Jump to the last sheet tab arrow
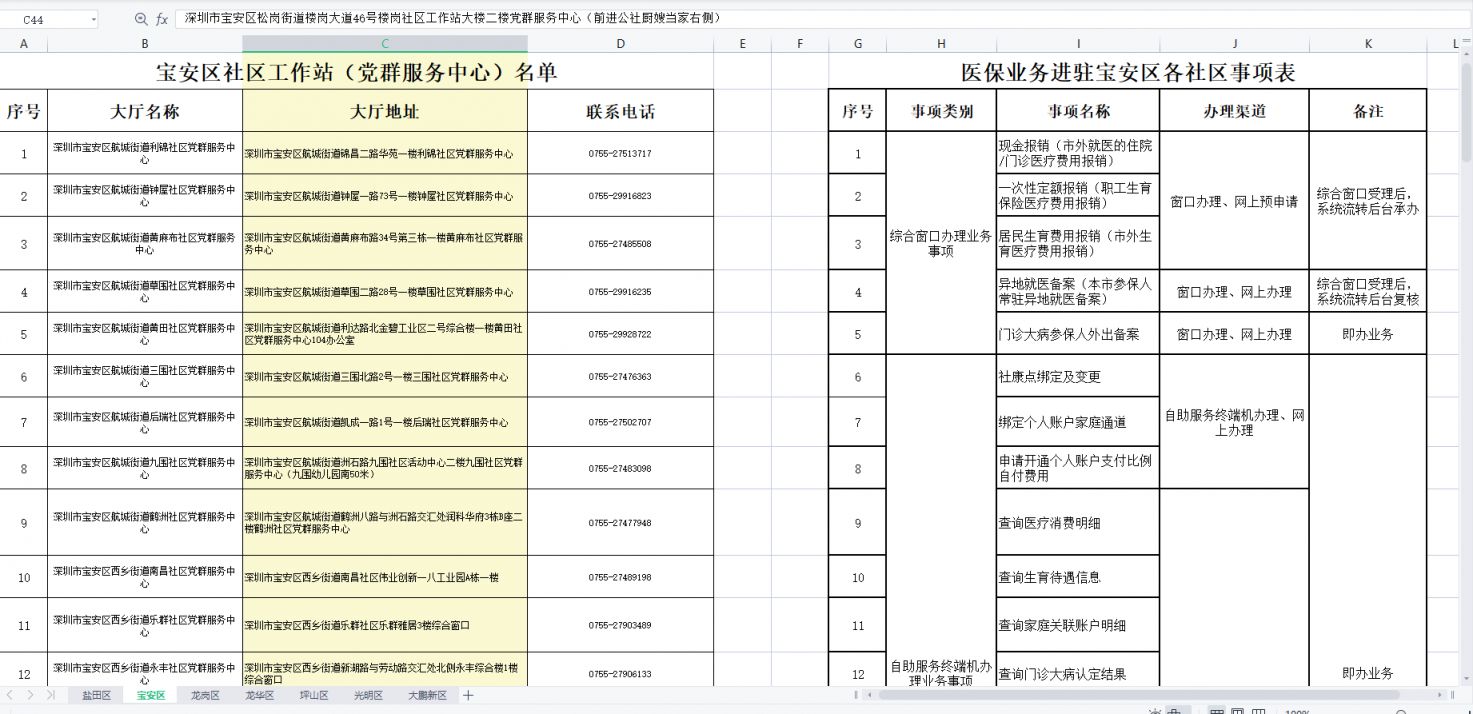The height and width of the screenshot is (714, 1473). pos(51,695)
